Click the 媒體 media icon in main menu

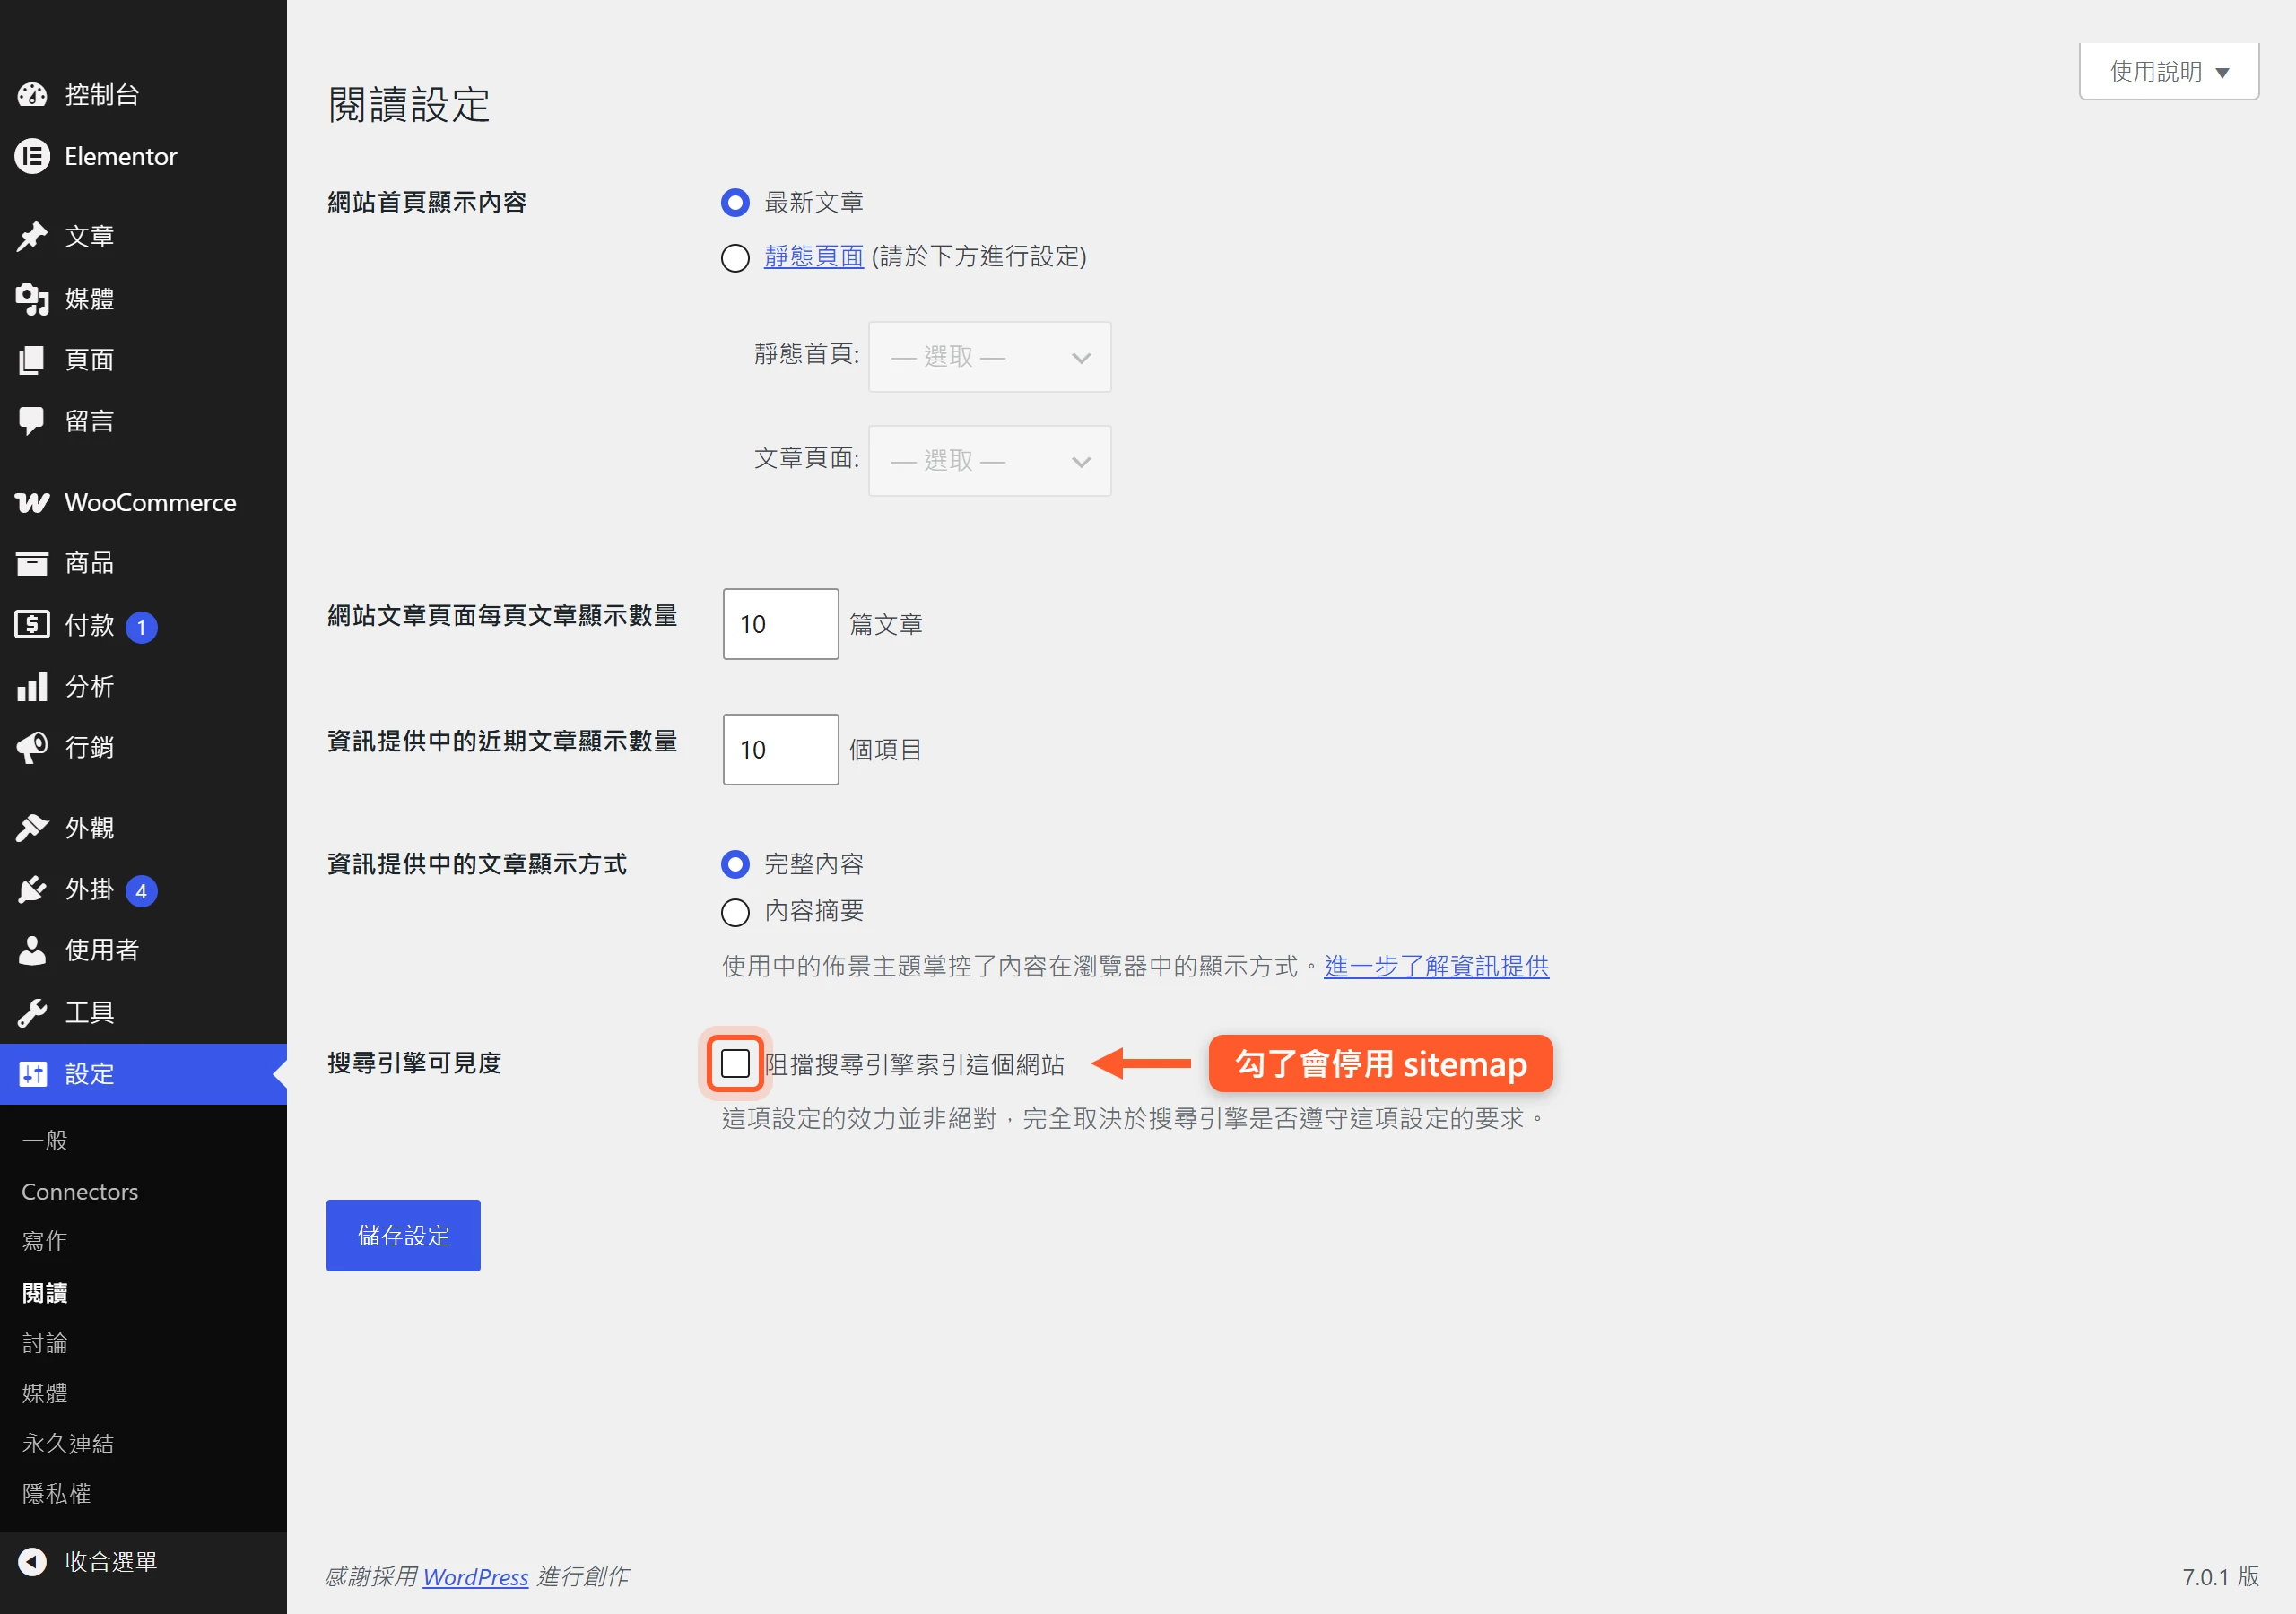click(x=32, y=298)
